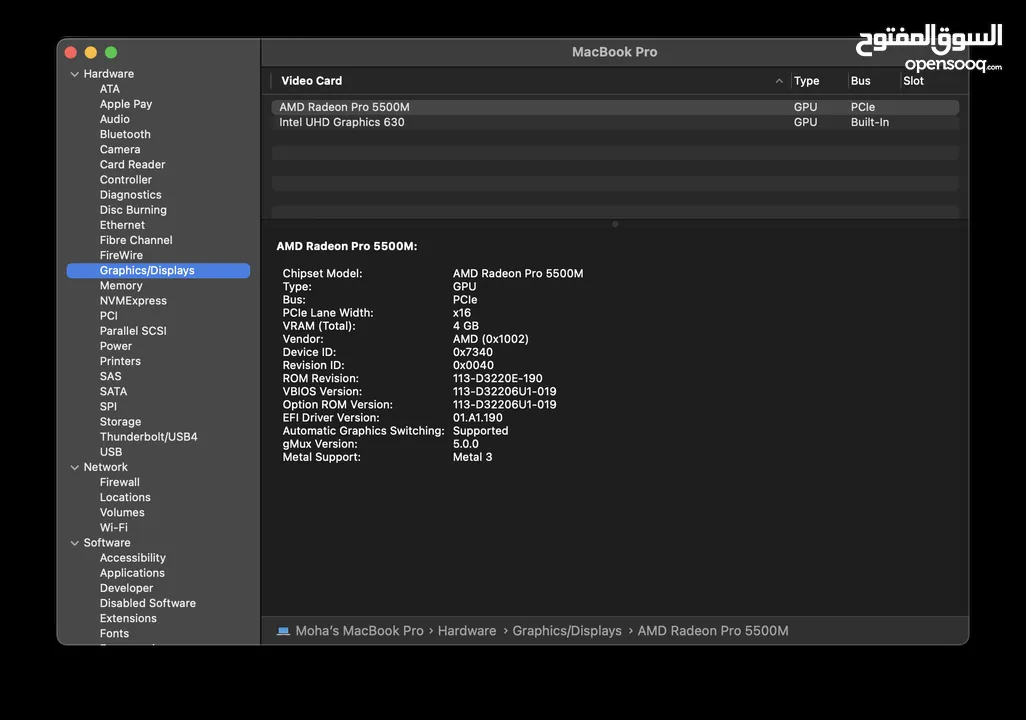The width and height of the screenshot is (1026, 720).
Task: Click the VRAM value "4 GB"
Action: [x=466, y=326]
